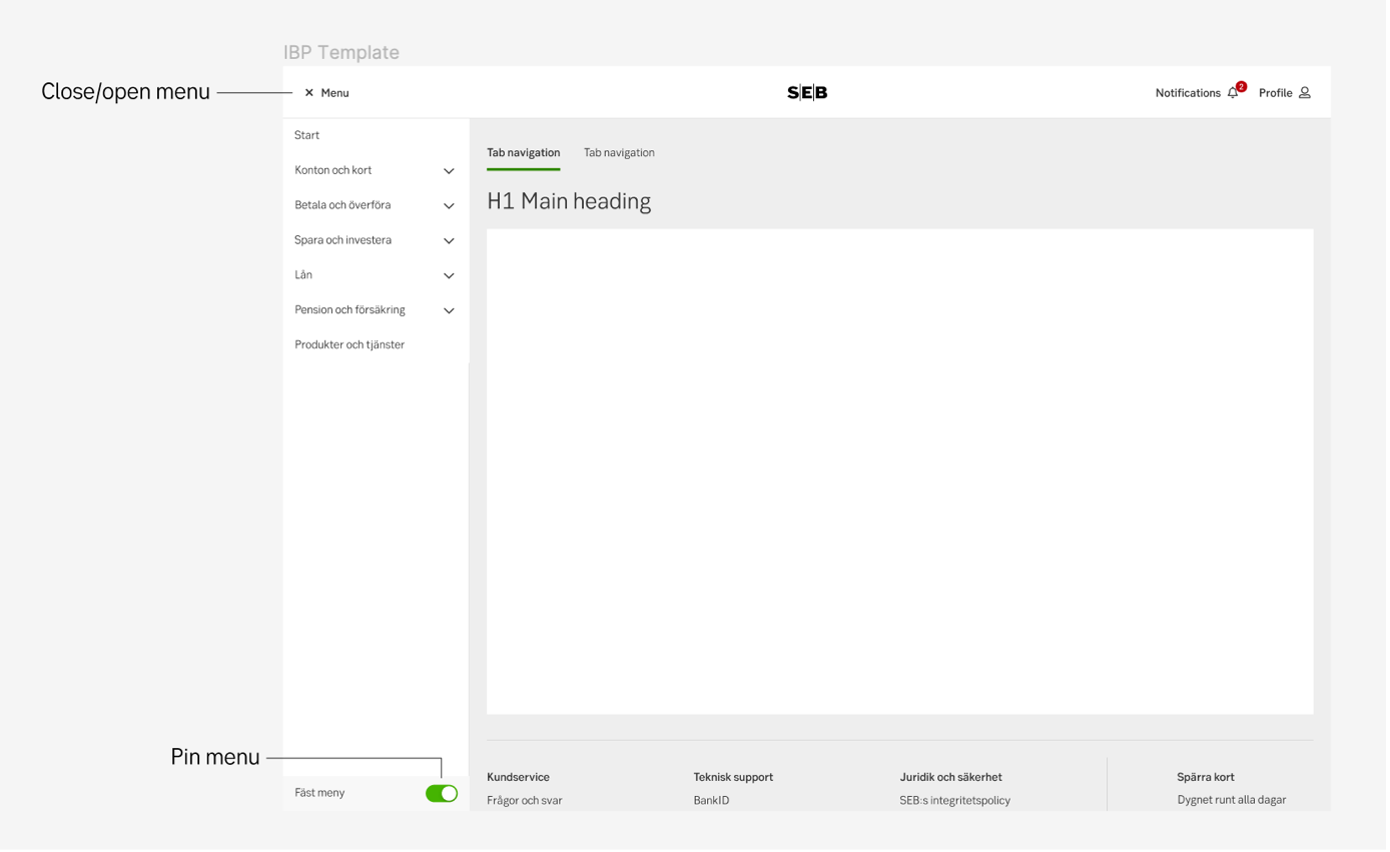Open SEB:s integritetspolicy link
This screenshot has width=1390, height=852.
point(955,800)
